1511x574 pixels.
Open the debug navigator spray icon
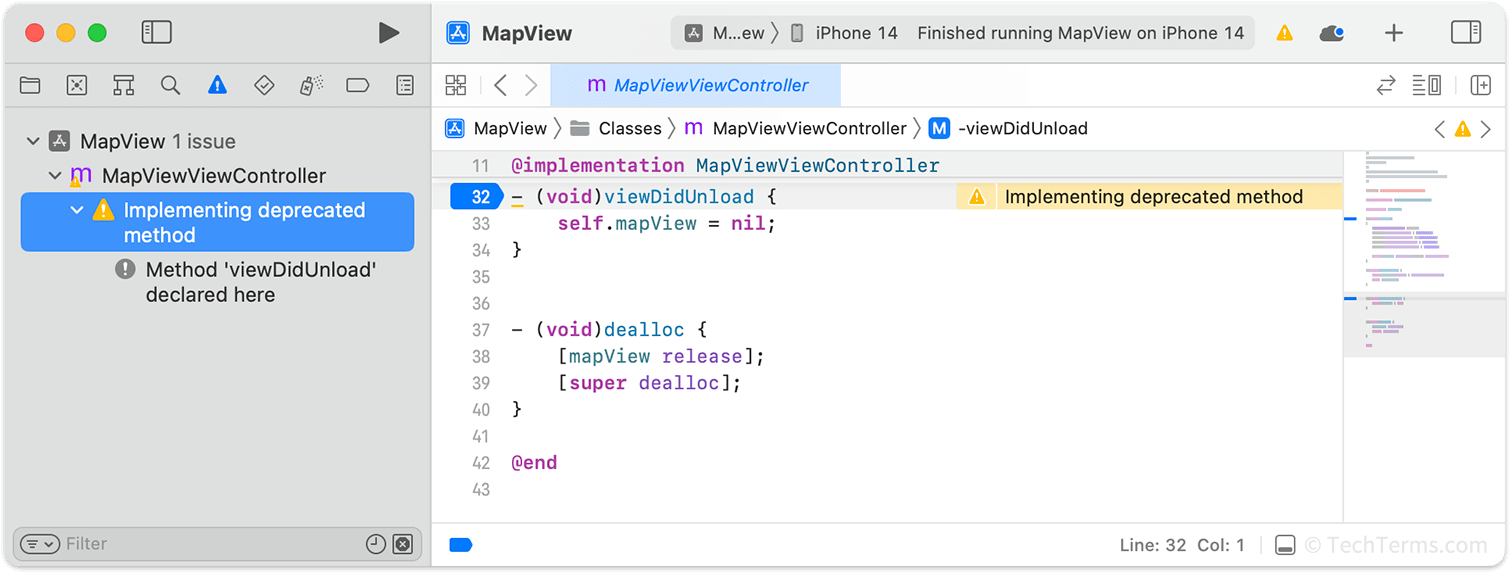(311, 86)
